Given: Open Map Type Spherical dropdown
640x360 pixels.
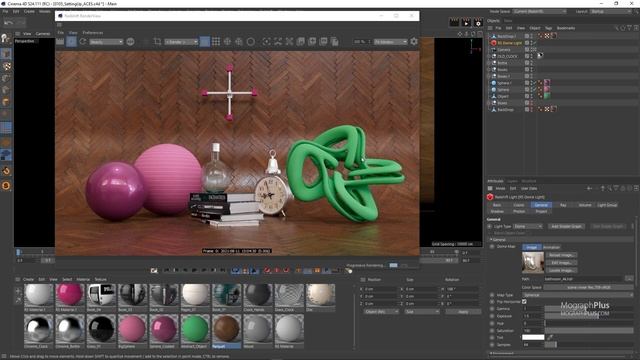Looking at the screenshot, I should click(x=578, y=295).
